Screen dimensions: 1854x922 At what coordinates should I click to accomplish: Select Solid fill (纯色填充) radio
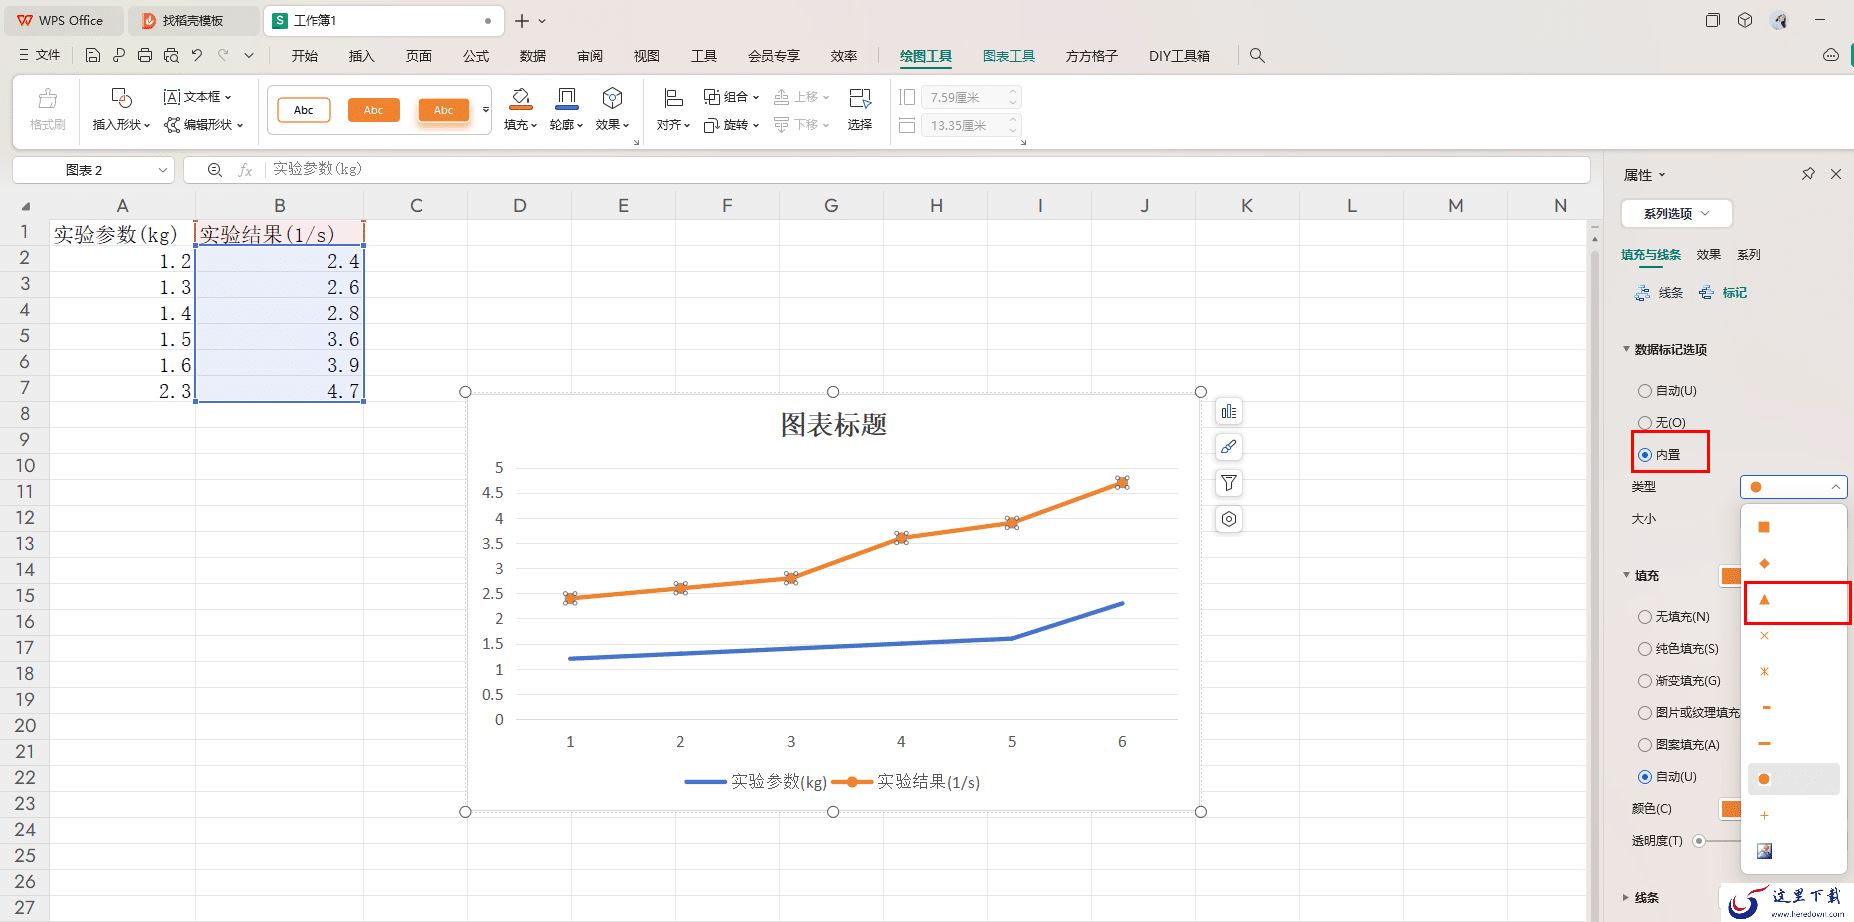[1645, 649]
